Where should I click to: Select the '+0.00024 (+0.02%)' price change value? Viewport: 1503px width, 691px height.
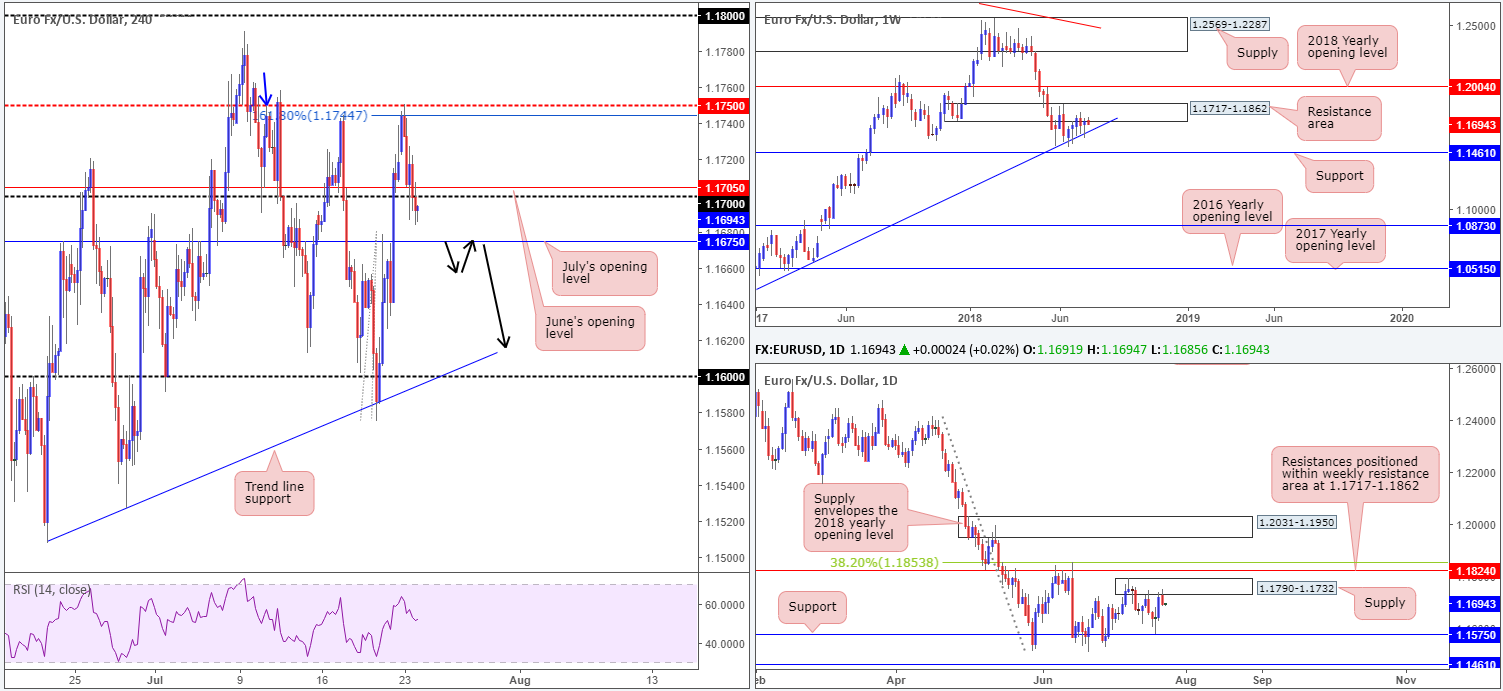[x=979, y=352]
